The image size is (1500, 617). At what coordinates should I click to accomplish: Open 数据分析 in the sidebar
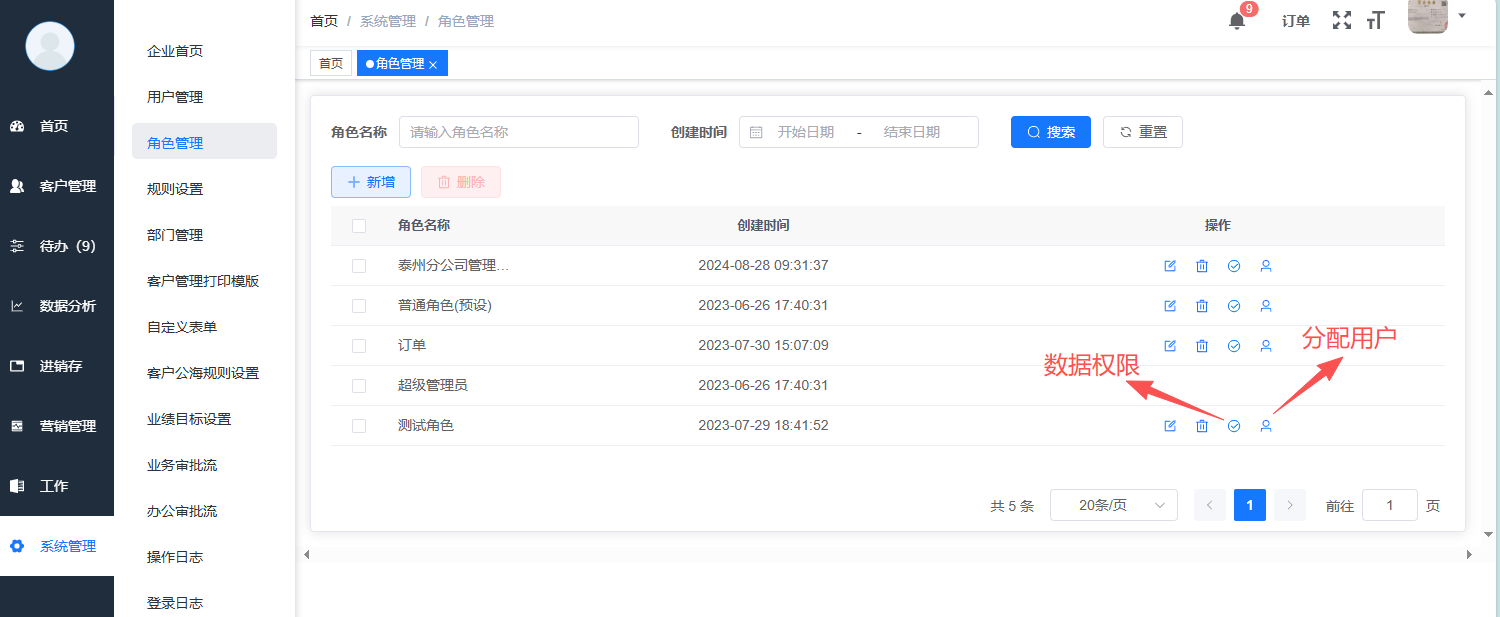57,306
